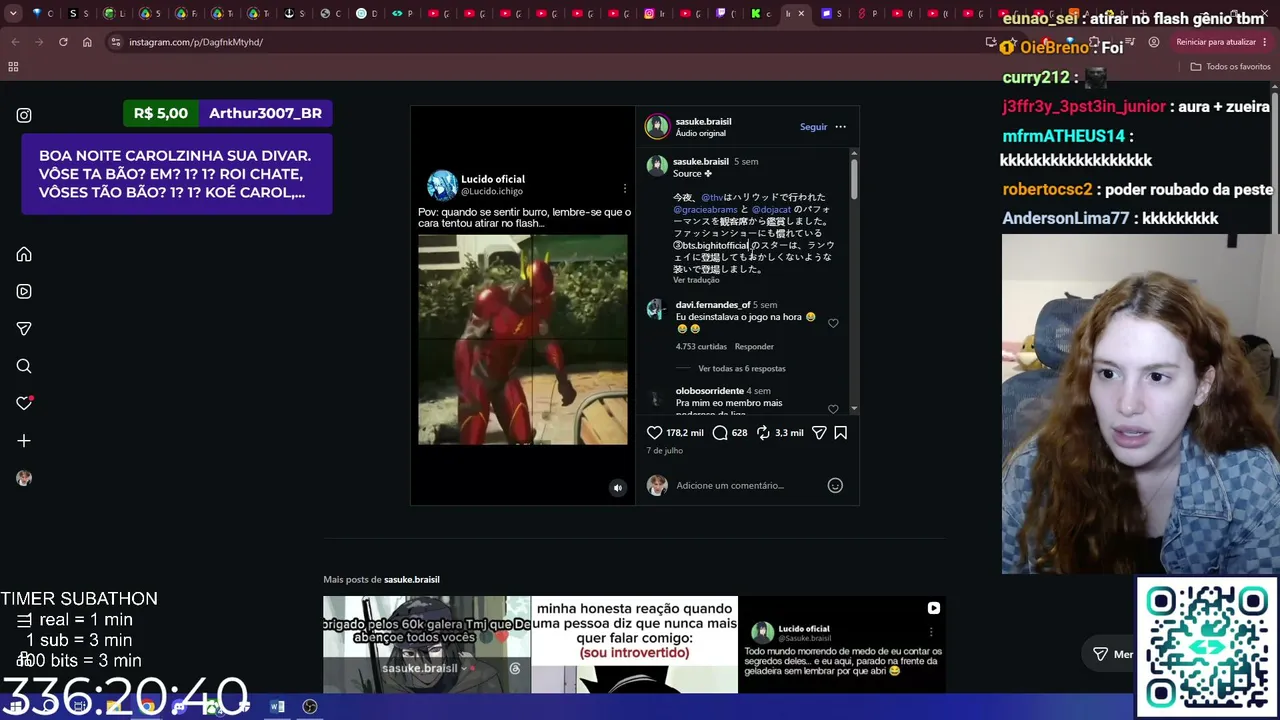Open the Lucido oficial geladeira post thumbnail
Viewport: 1280px width, 720px height.
842,644
